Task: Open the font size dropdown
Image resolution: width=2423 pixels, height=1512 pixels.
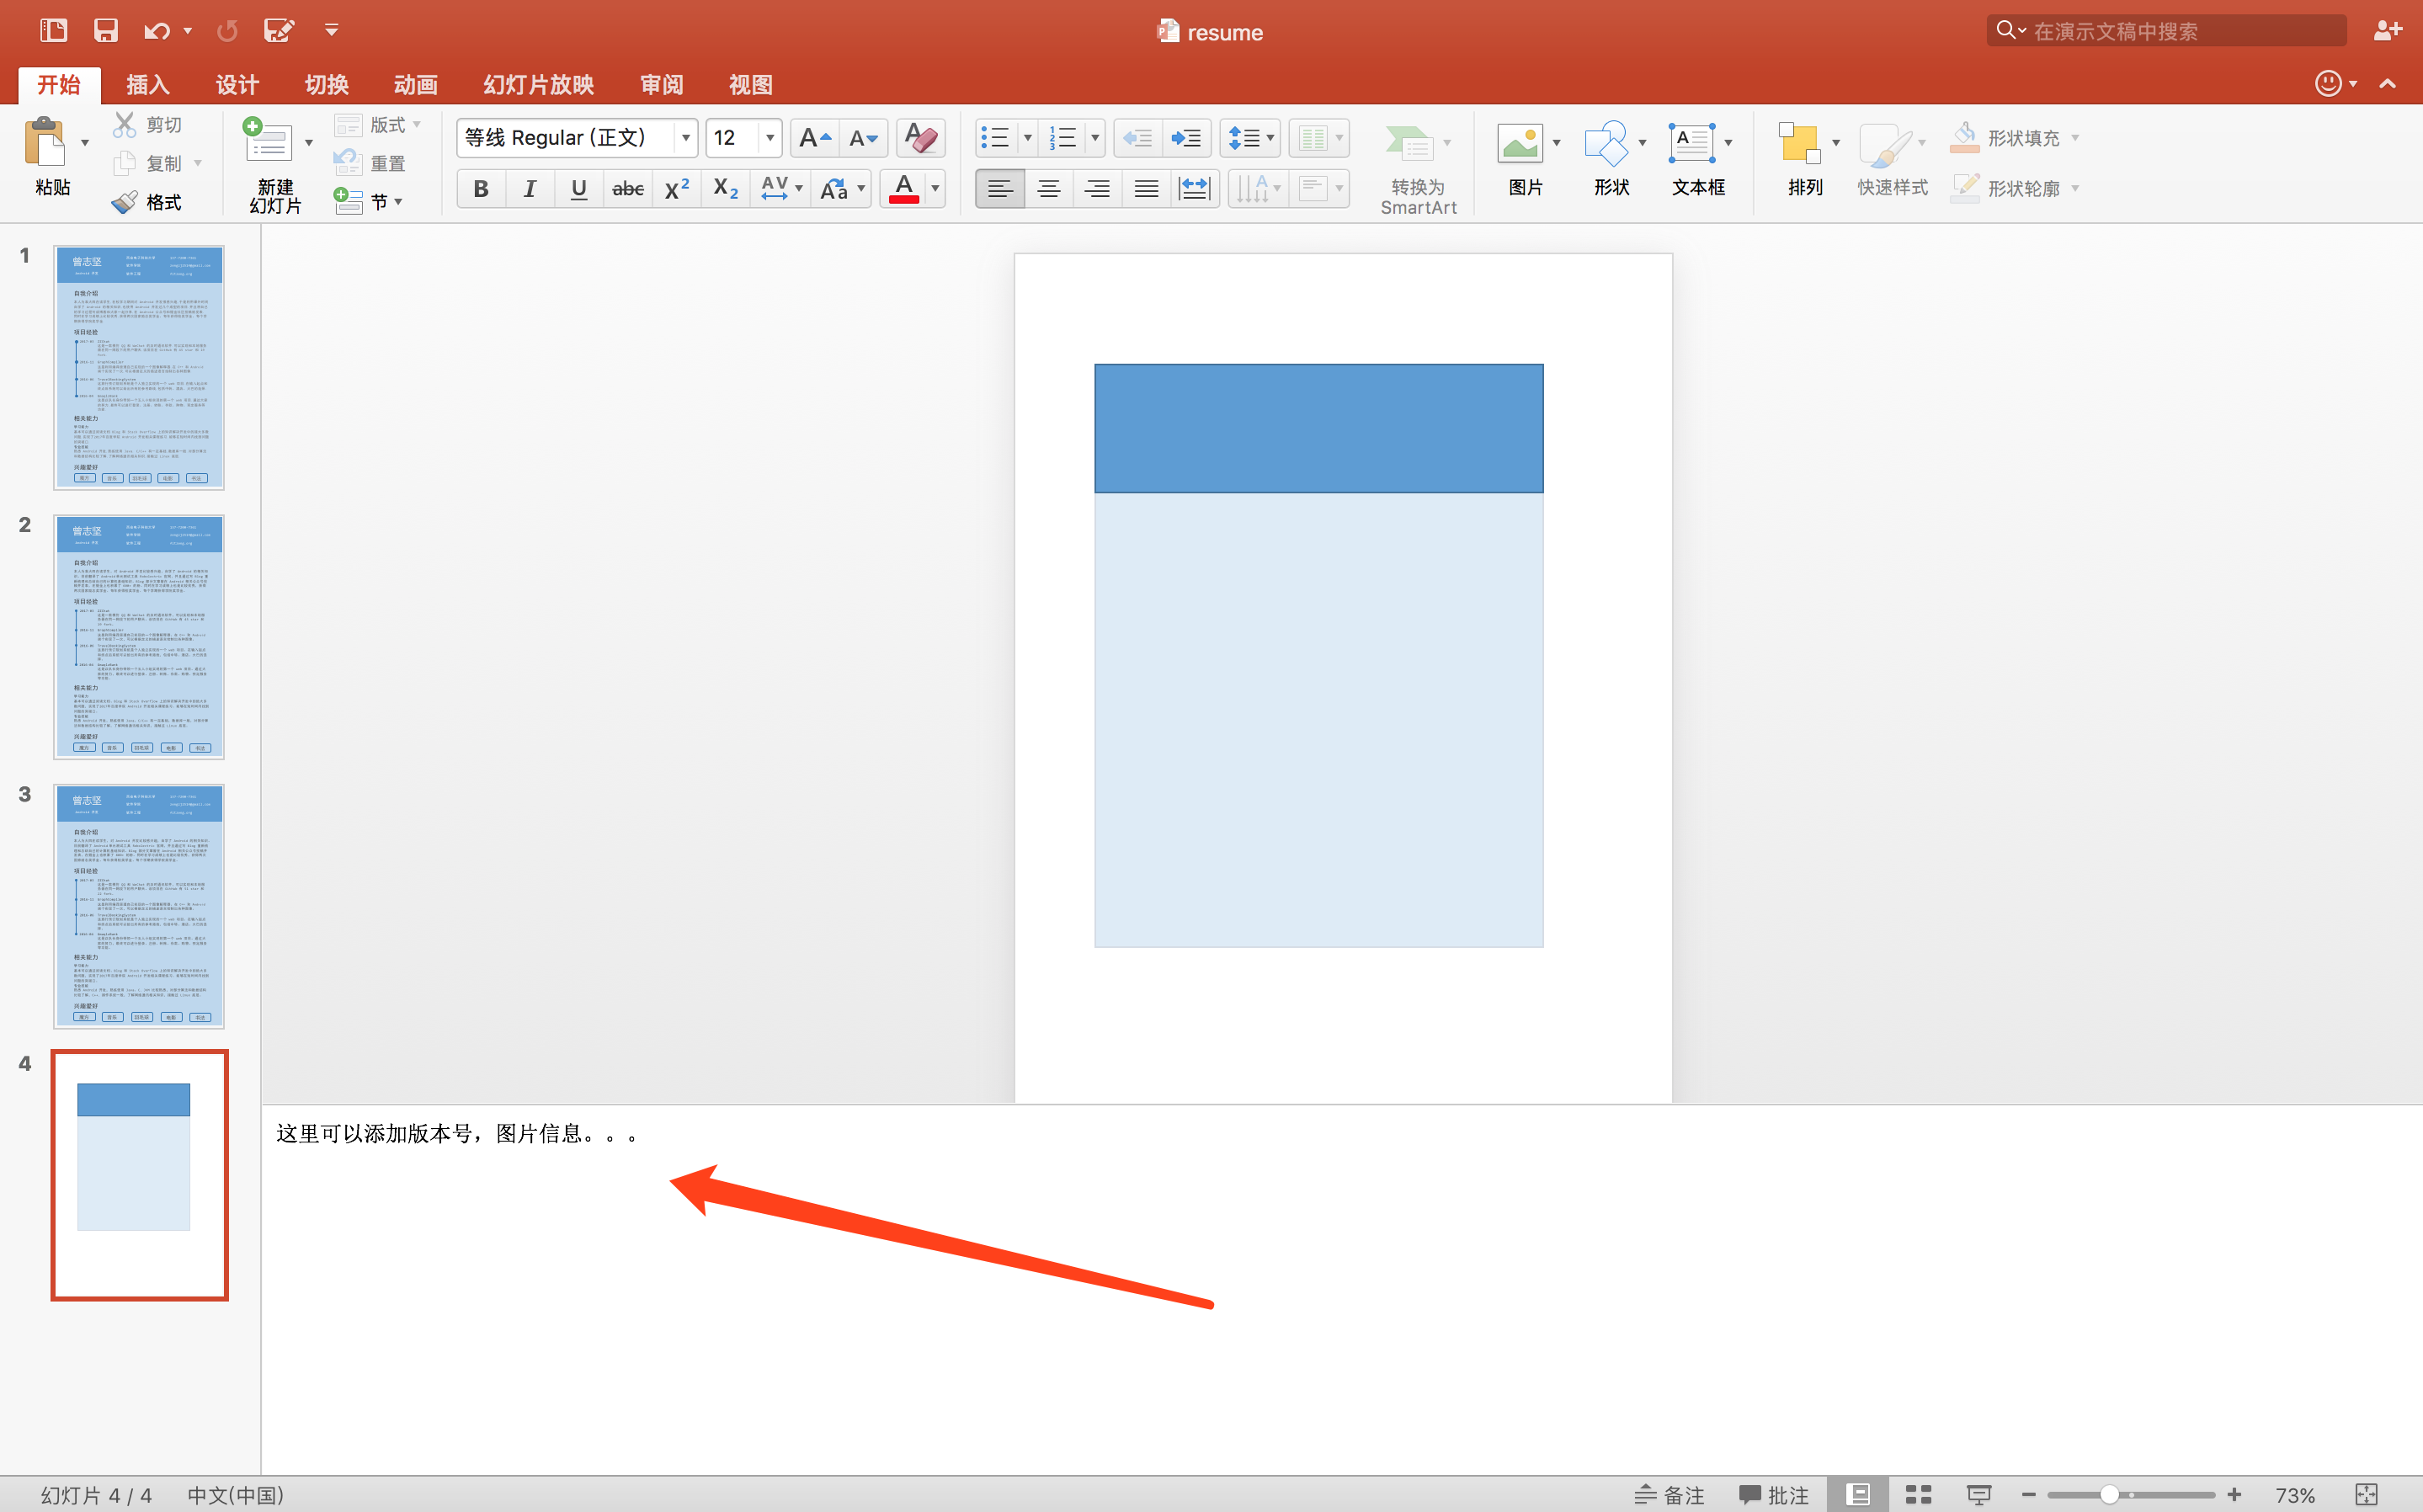Action: tap(769, 138)
